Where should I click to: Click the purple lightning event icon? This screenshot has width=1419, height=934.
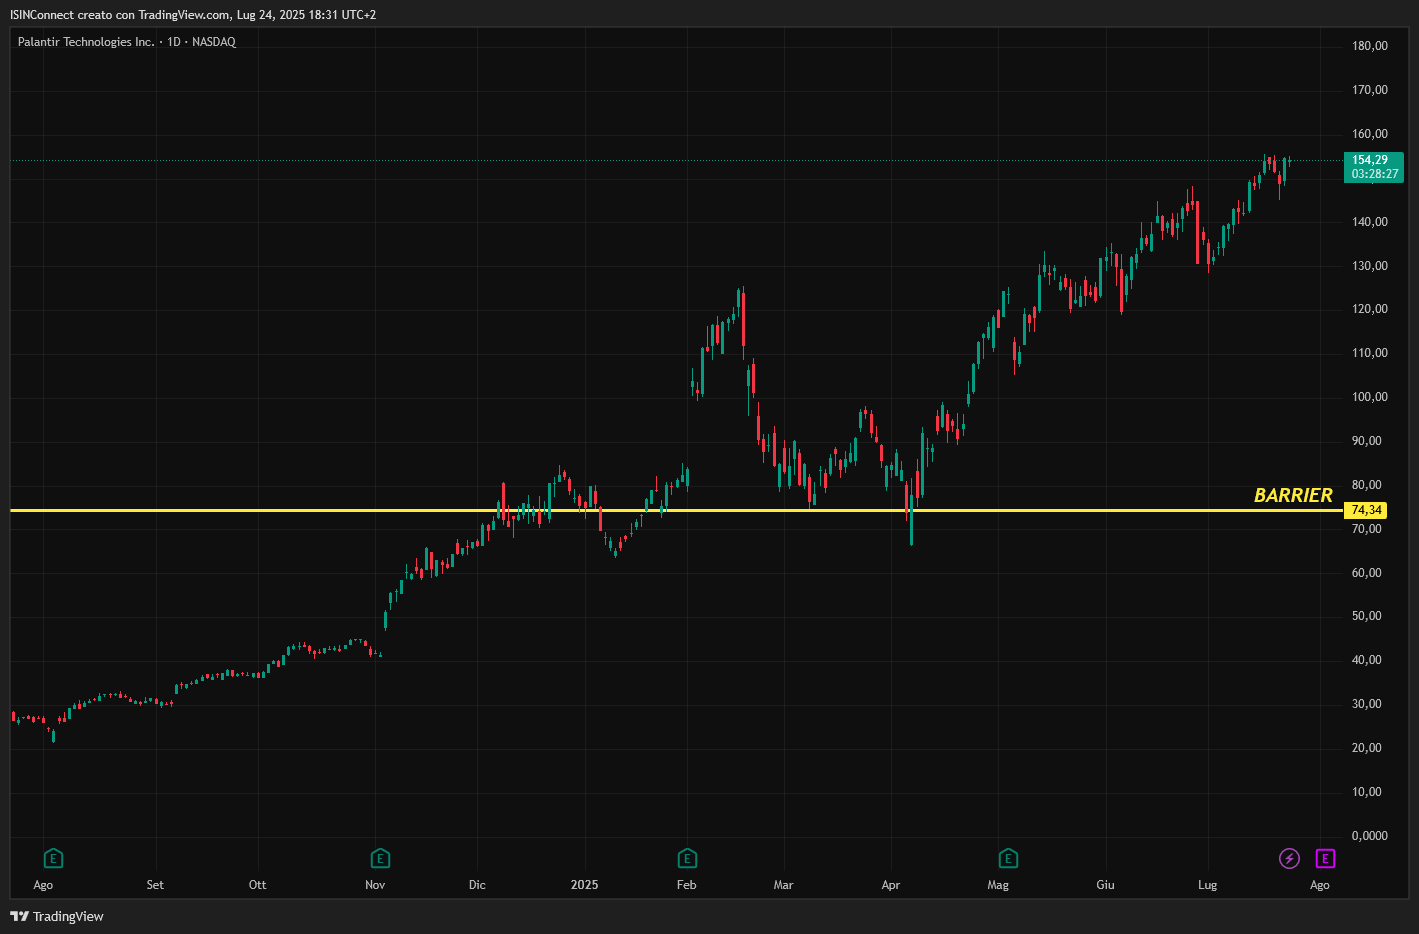(1289, 858)
